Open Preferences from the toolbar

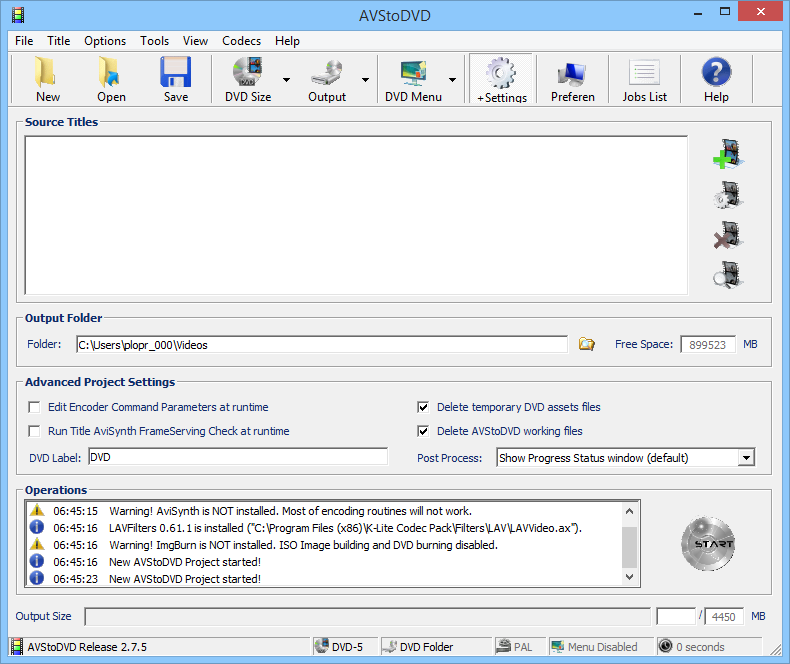[572, 79]
